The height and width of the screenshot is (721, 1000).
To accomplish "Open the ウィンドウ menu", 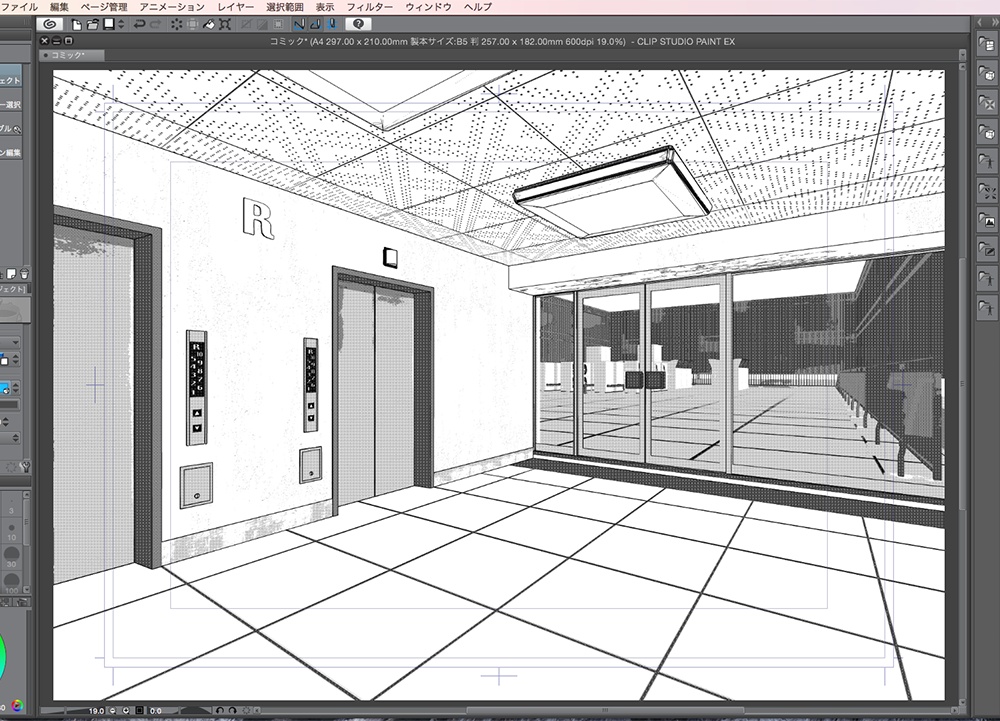I will point(428,7).
